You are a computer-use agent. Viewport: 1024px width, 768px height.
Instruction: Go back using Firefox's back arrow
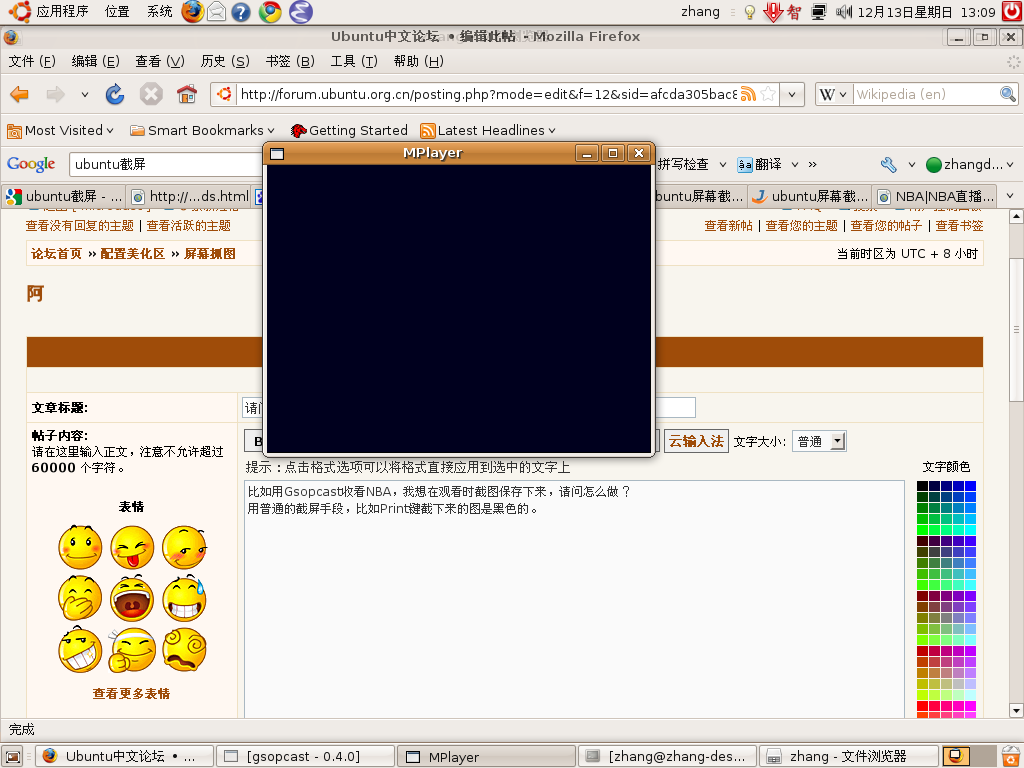[x=20, y=95]
